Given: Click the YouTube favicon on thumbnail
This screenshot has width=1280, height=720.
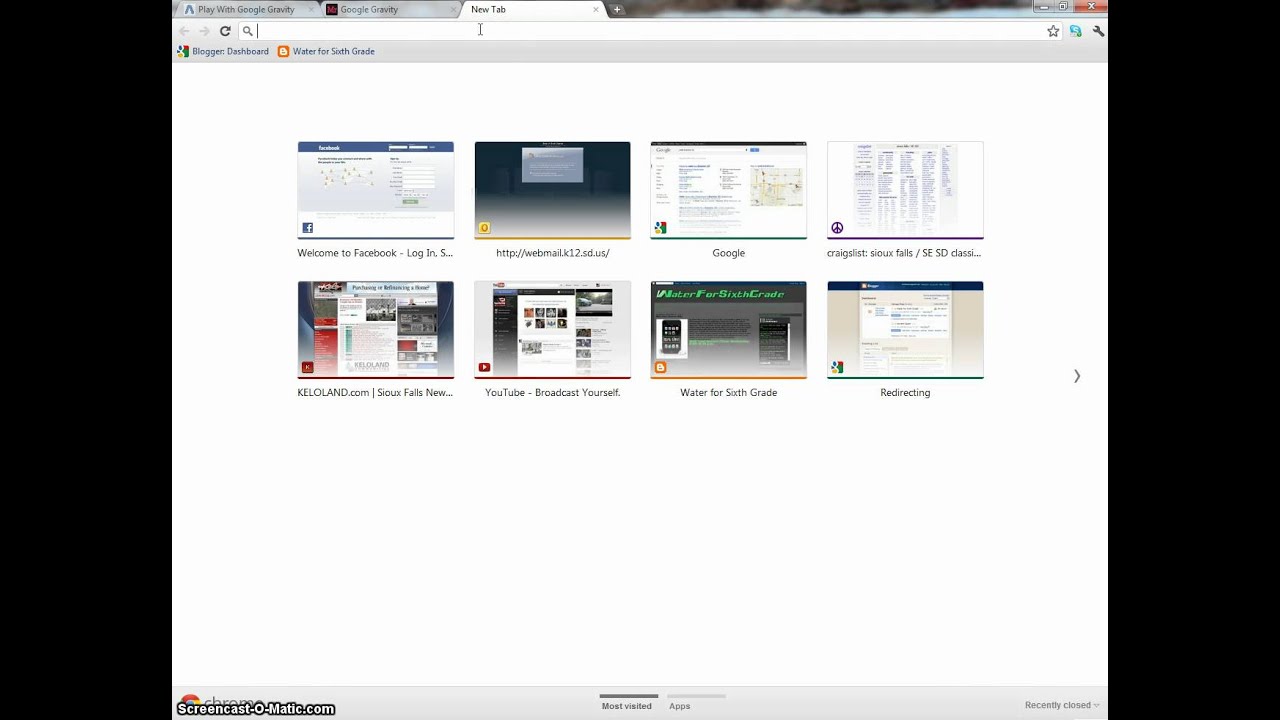Looking at the screenshot, I should 484,368.
